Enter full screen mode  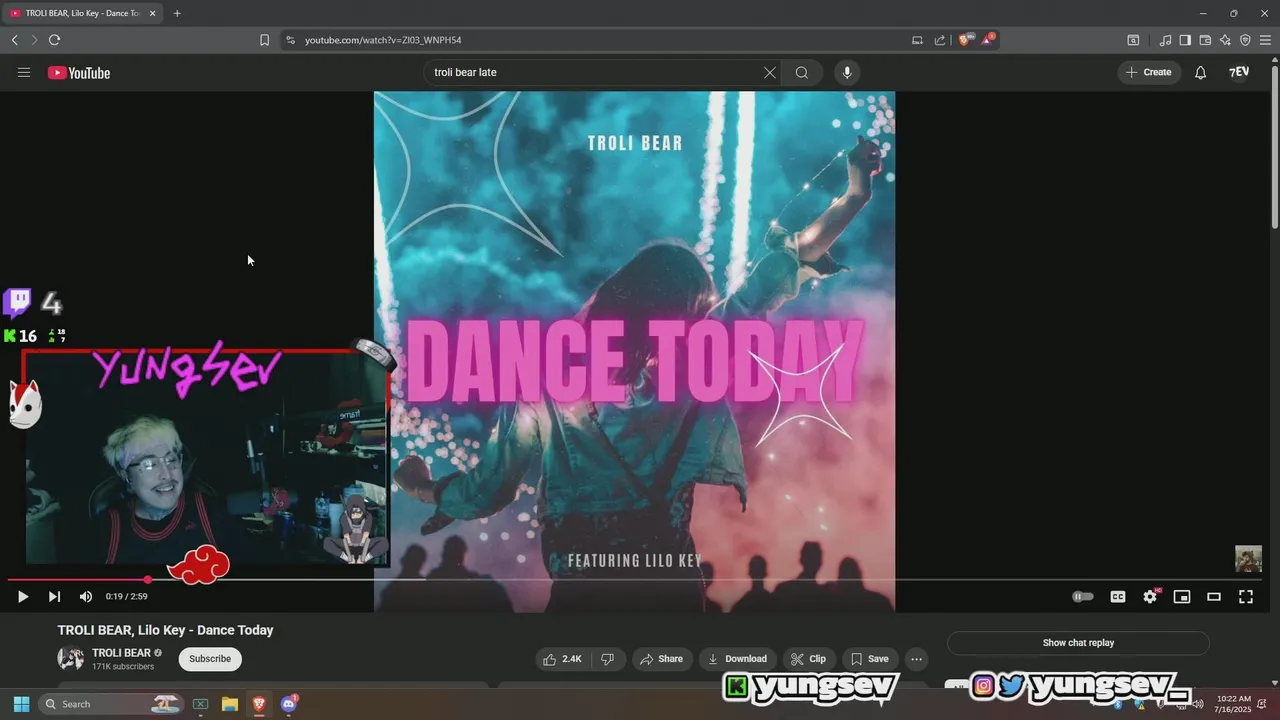pos(1246,597)
